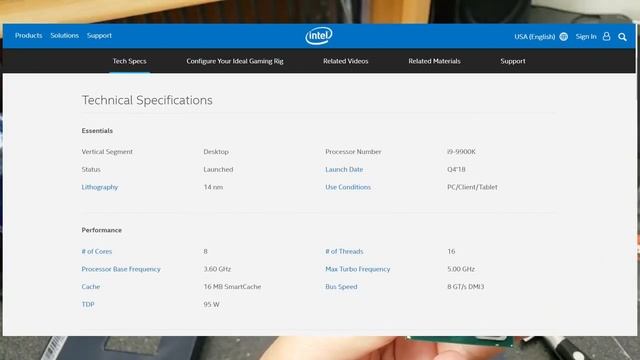Click the Processor Number label
This screenshot has width=640, height=360.
(353, 151)
